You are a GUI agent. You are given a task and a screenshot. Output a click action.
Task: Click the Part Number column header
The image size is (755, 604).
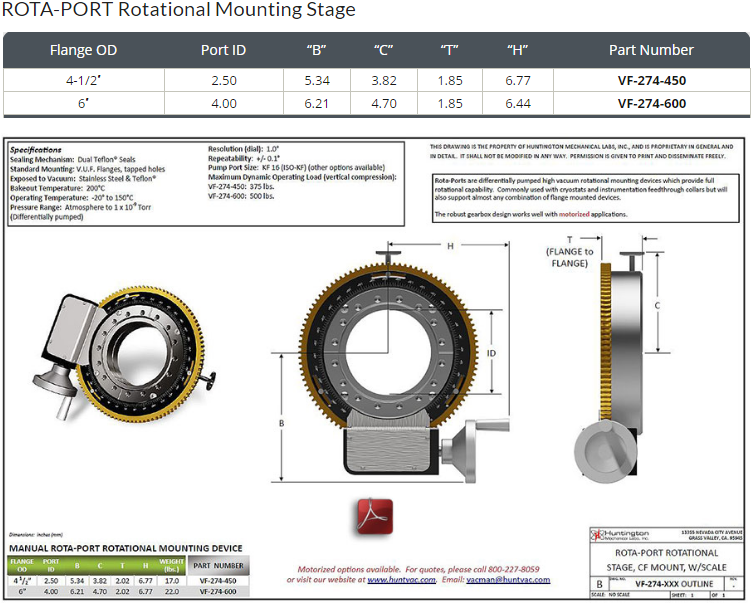point(651,50)
